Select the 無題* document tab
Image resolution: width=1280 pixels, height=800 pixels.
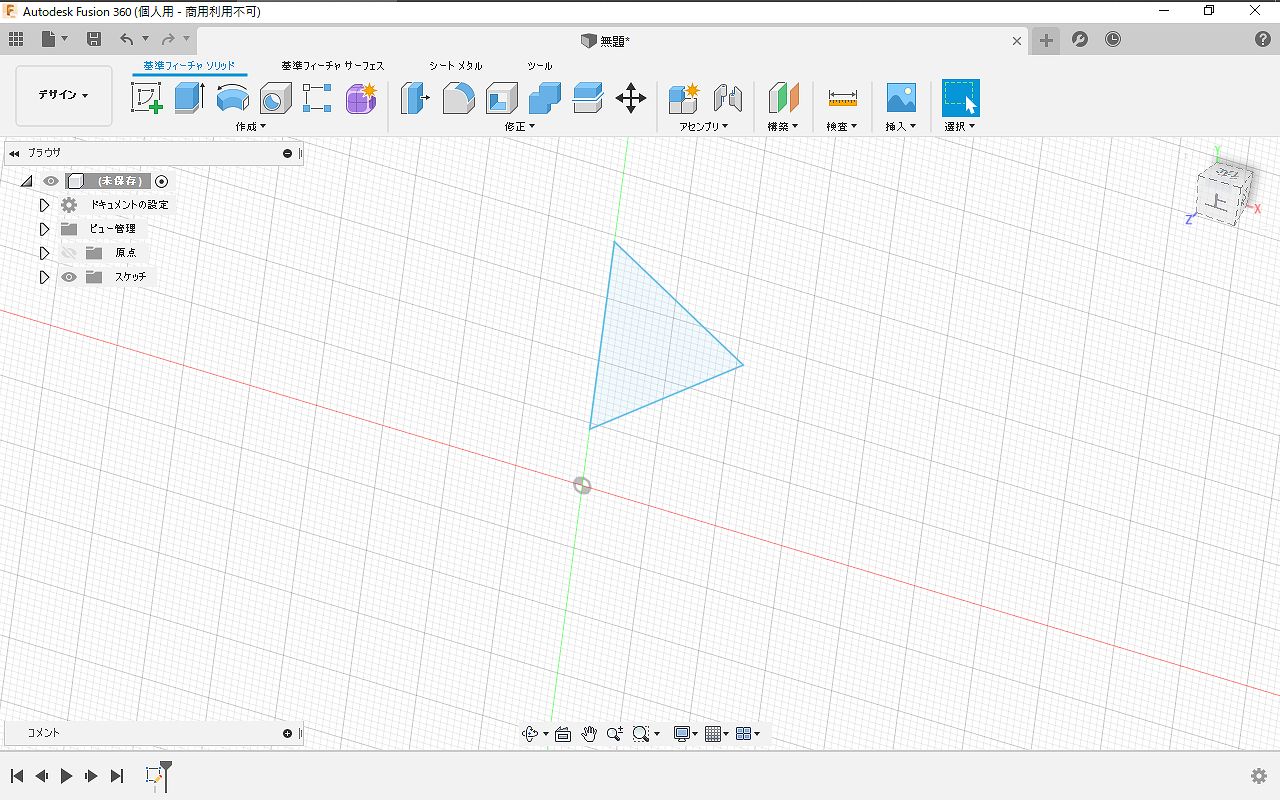[x=605, y=41]
